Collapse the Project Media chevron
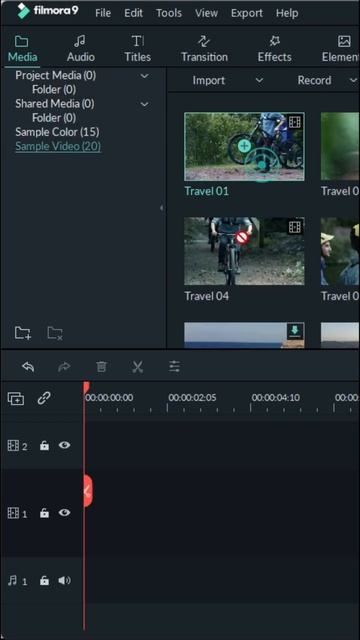This screenshot has height=640, width=360. click(x=144, y=76)
